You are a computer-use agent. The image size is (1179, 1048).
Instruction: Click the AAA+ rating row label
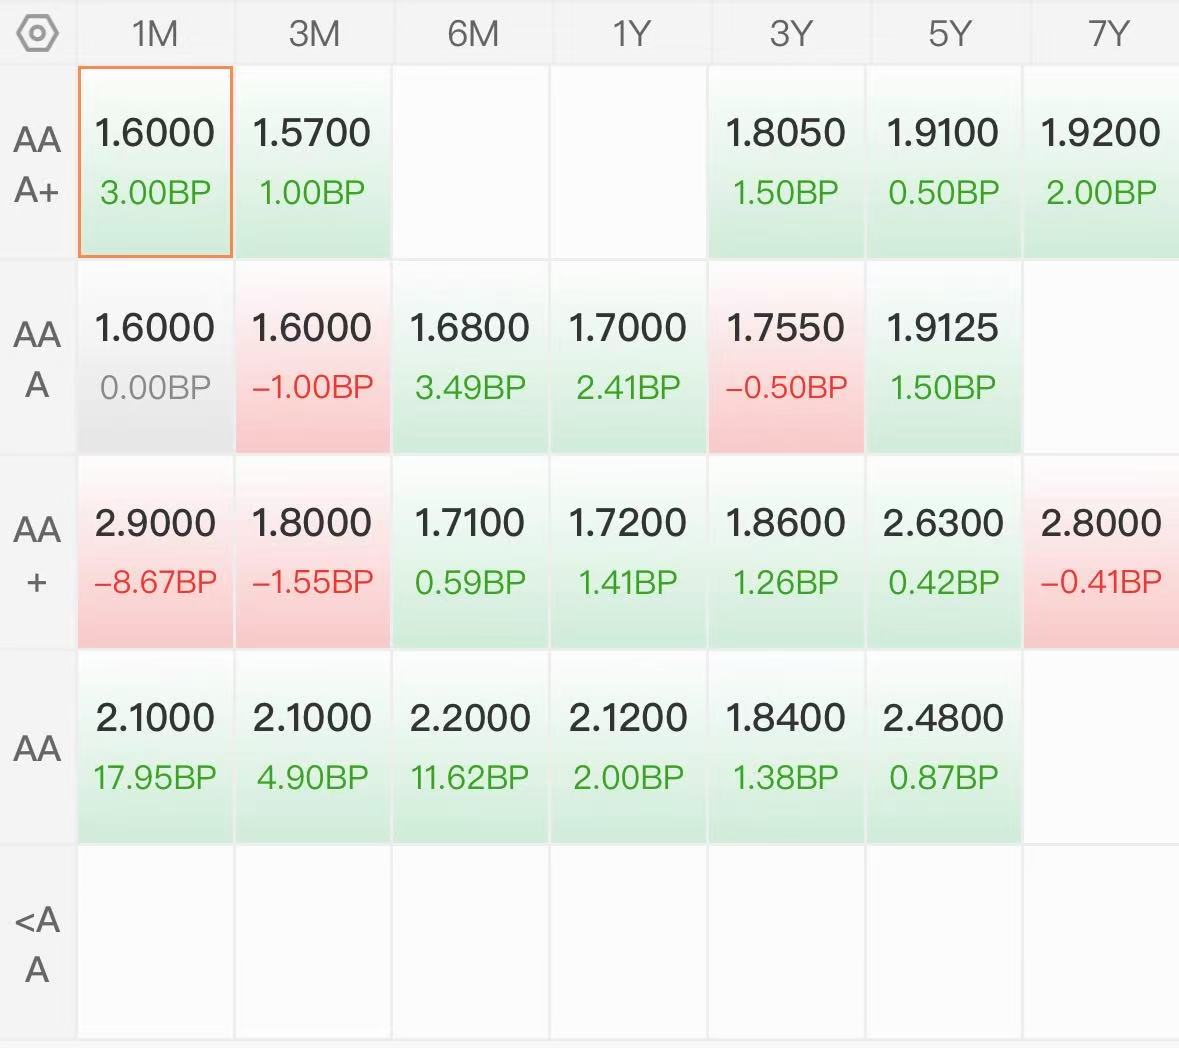(x=37, y=164)
